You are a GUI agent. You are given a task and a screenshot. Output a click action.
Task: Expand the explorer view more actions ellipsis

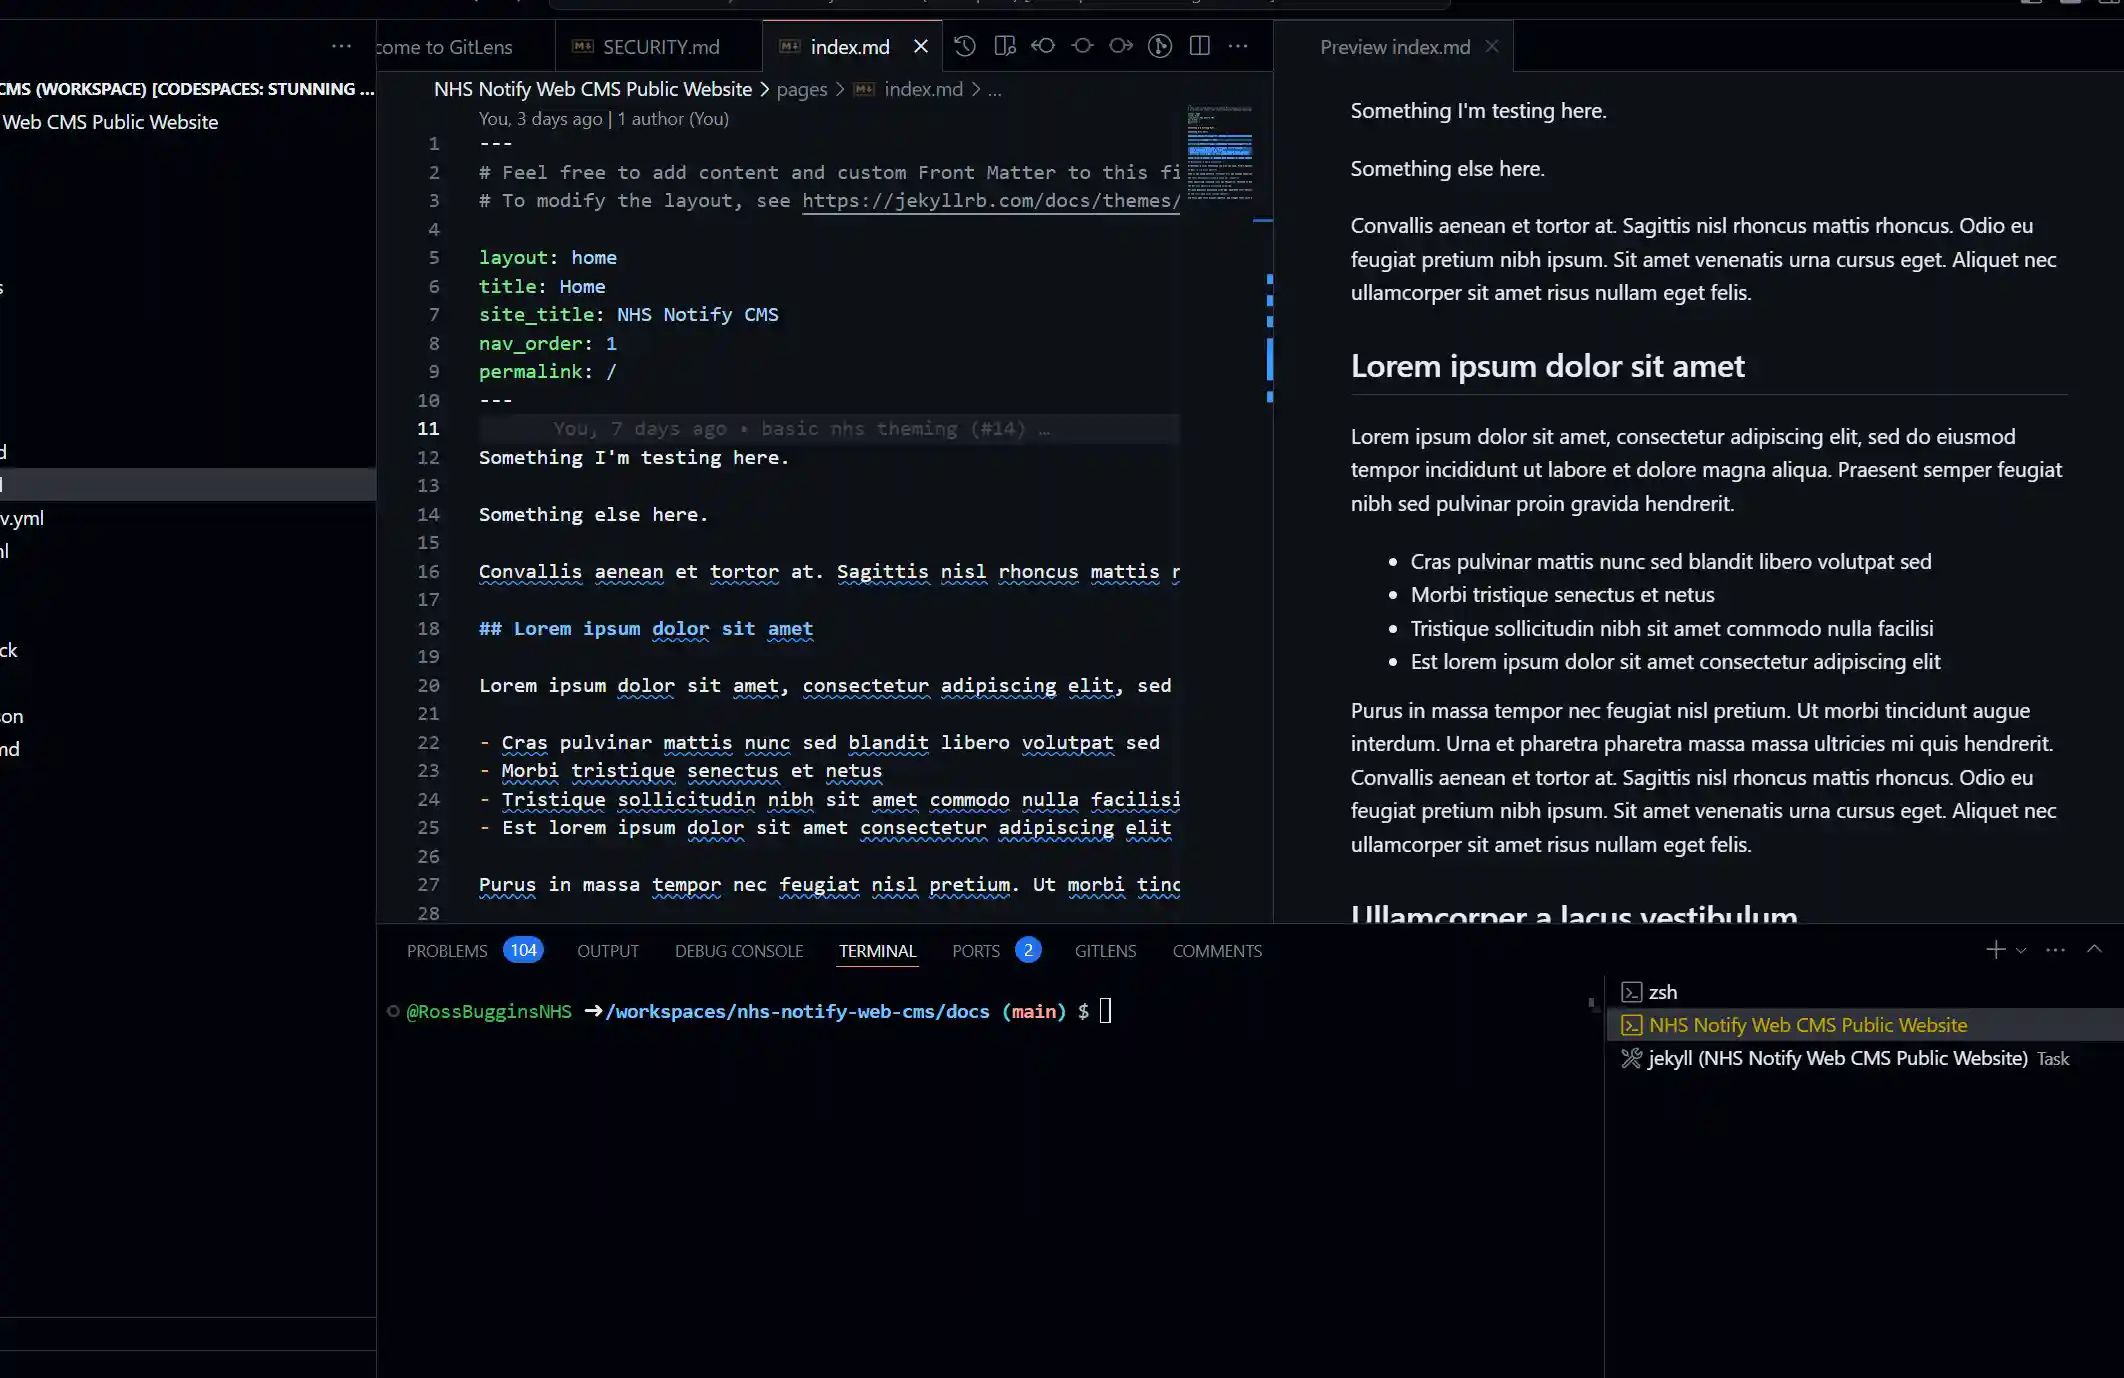(x=341, y=46)
